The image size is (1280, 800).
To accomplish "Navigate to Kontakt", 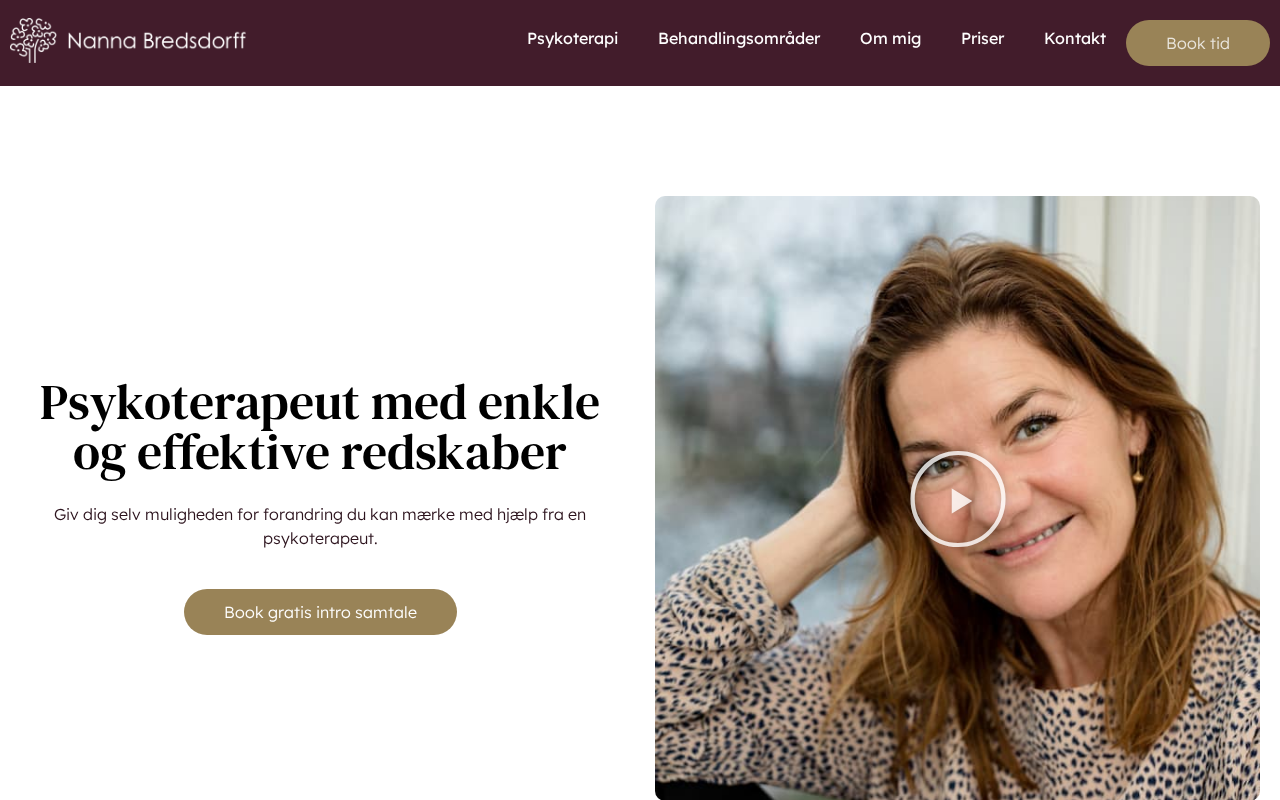I will point(1075,38).
